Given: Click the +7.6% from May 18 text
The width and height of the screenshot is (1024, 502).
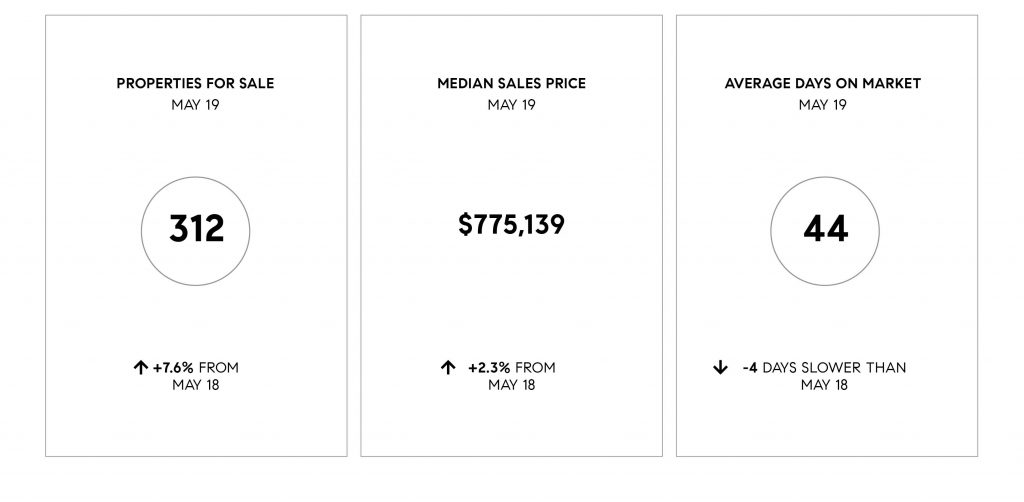Looking at the screenshot, I should point(196,376).
